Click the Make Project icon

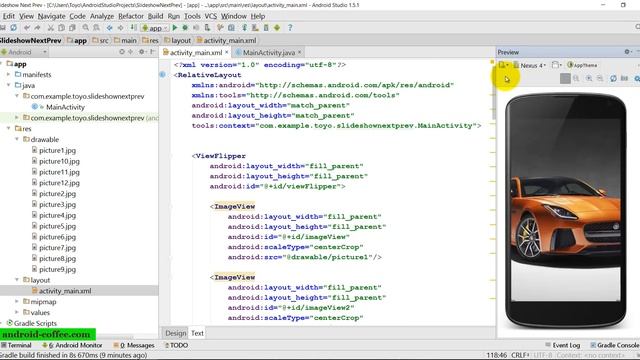pos(133,28)
